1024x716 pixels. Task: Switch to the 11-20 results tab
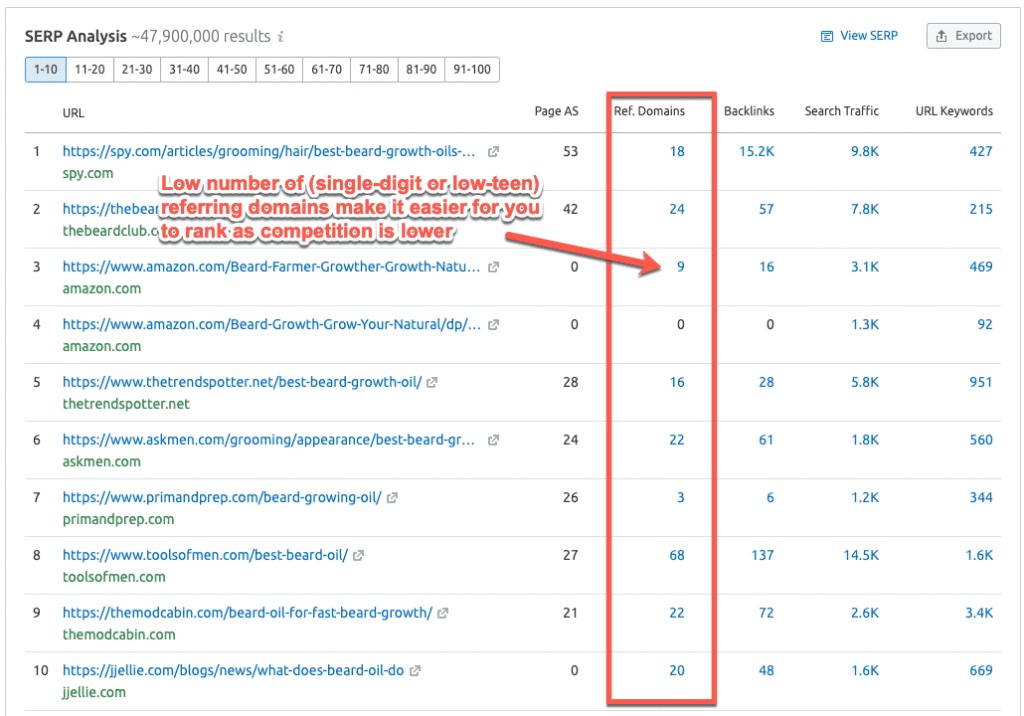tap(90, 70)
